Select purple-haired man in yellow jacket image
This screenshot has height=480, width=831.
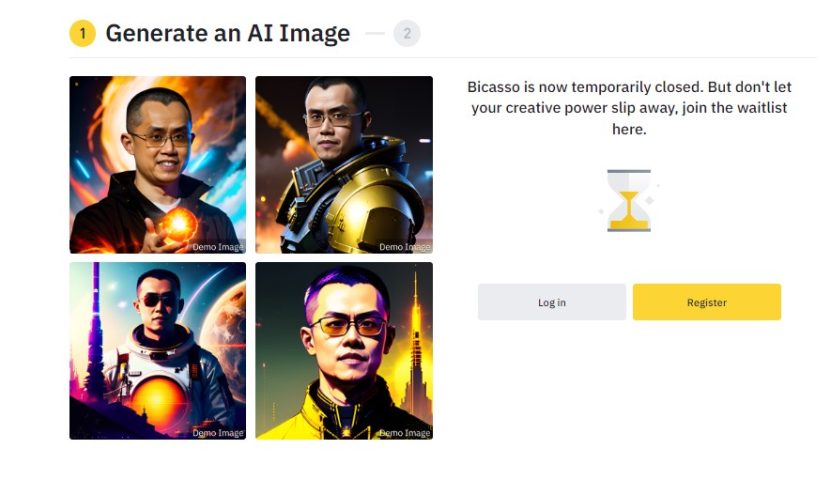click(x=344, y=351)
